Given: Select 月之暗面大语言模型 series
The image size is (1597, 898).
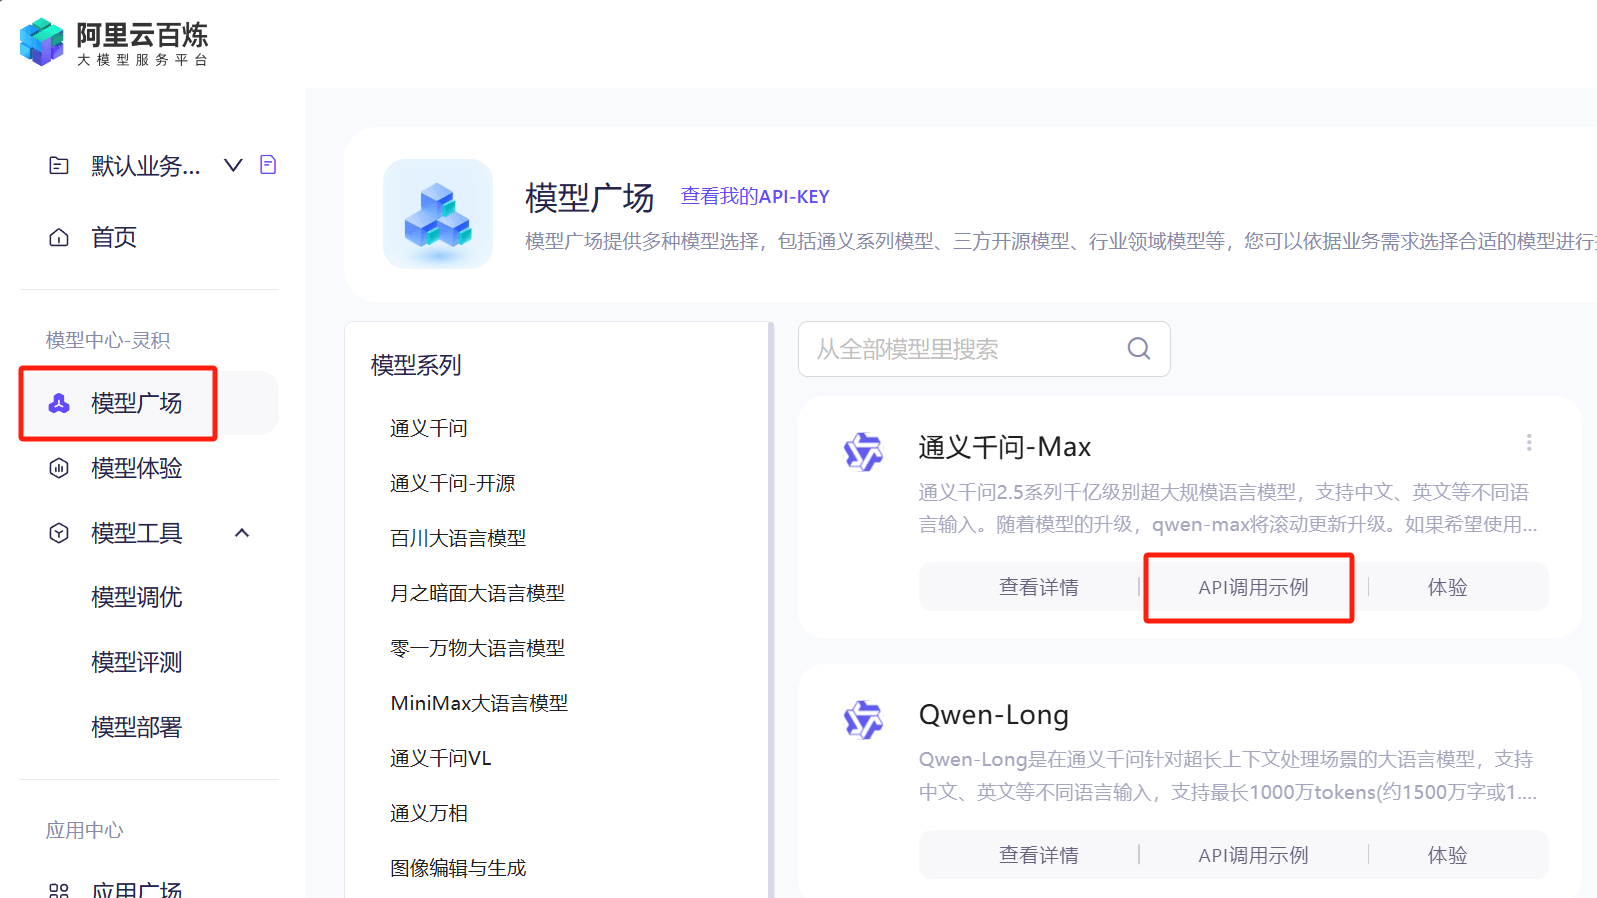Looking at the screenshot, I should 478,593.
